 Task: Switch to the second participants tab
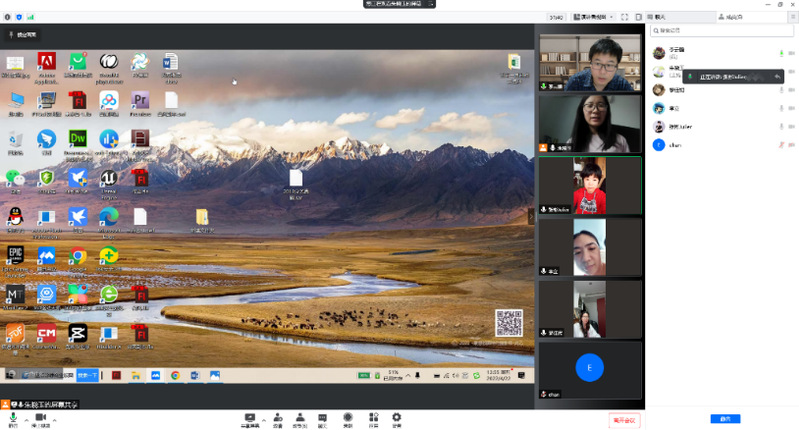751,17
